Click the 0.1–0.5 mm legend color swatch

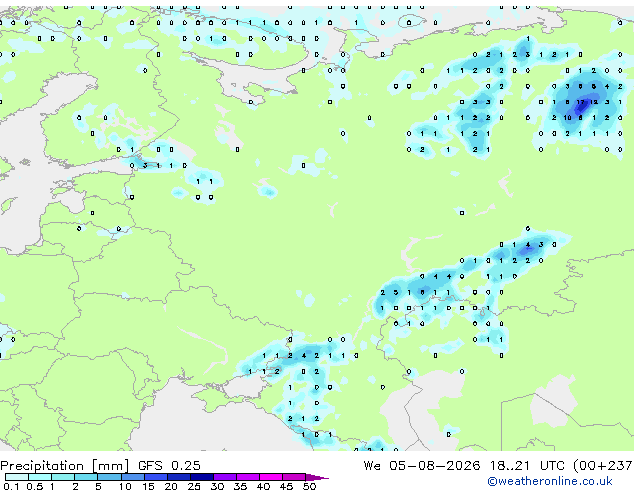[x=17, y=477]
